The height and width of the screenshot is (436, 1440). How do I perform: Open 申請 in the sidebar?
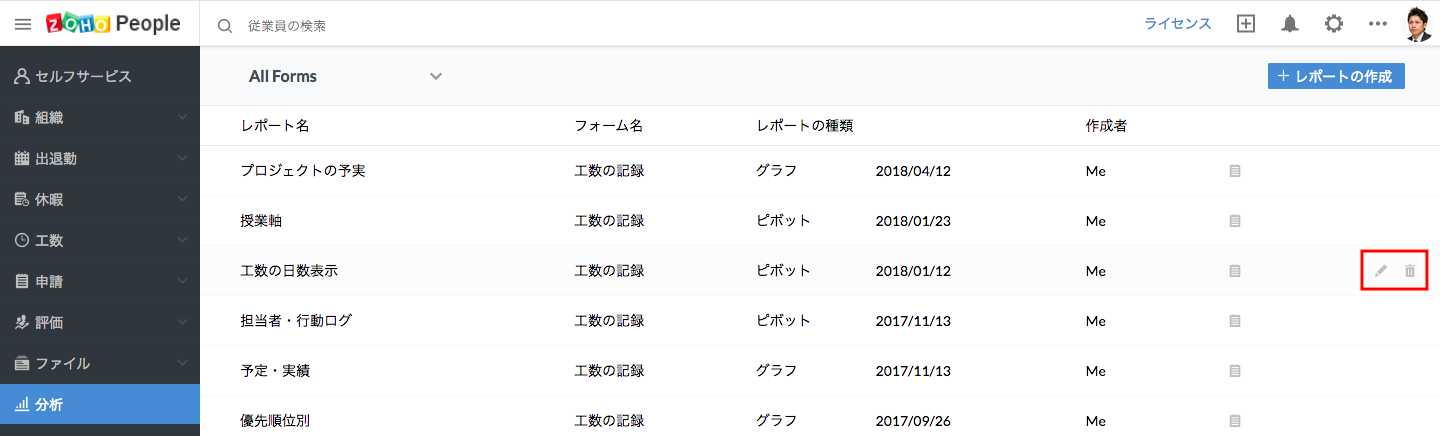point(100,281)
